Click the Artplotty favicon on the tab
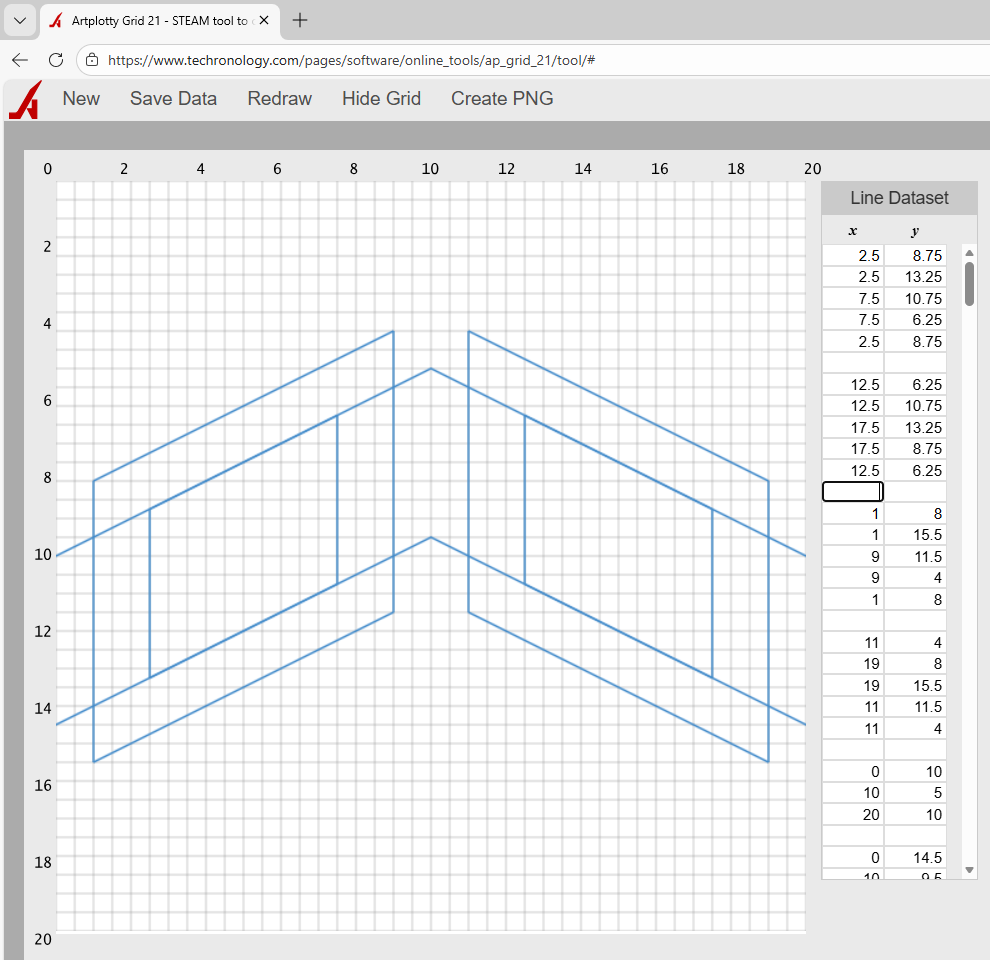This screenshot has width=990, height=960. (54, 19)
